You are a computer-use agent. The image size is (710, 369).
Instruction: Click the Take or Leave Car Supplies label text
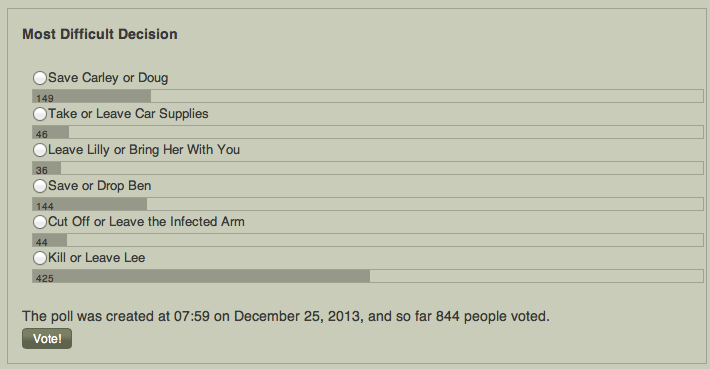(x=128, y=114)
